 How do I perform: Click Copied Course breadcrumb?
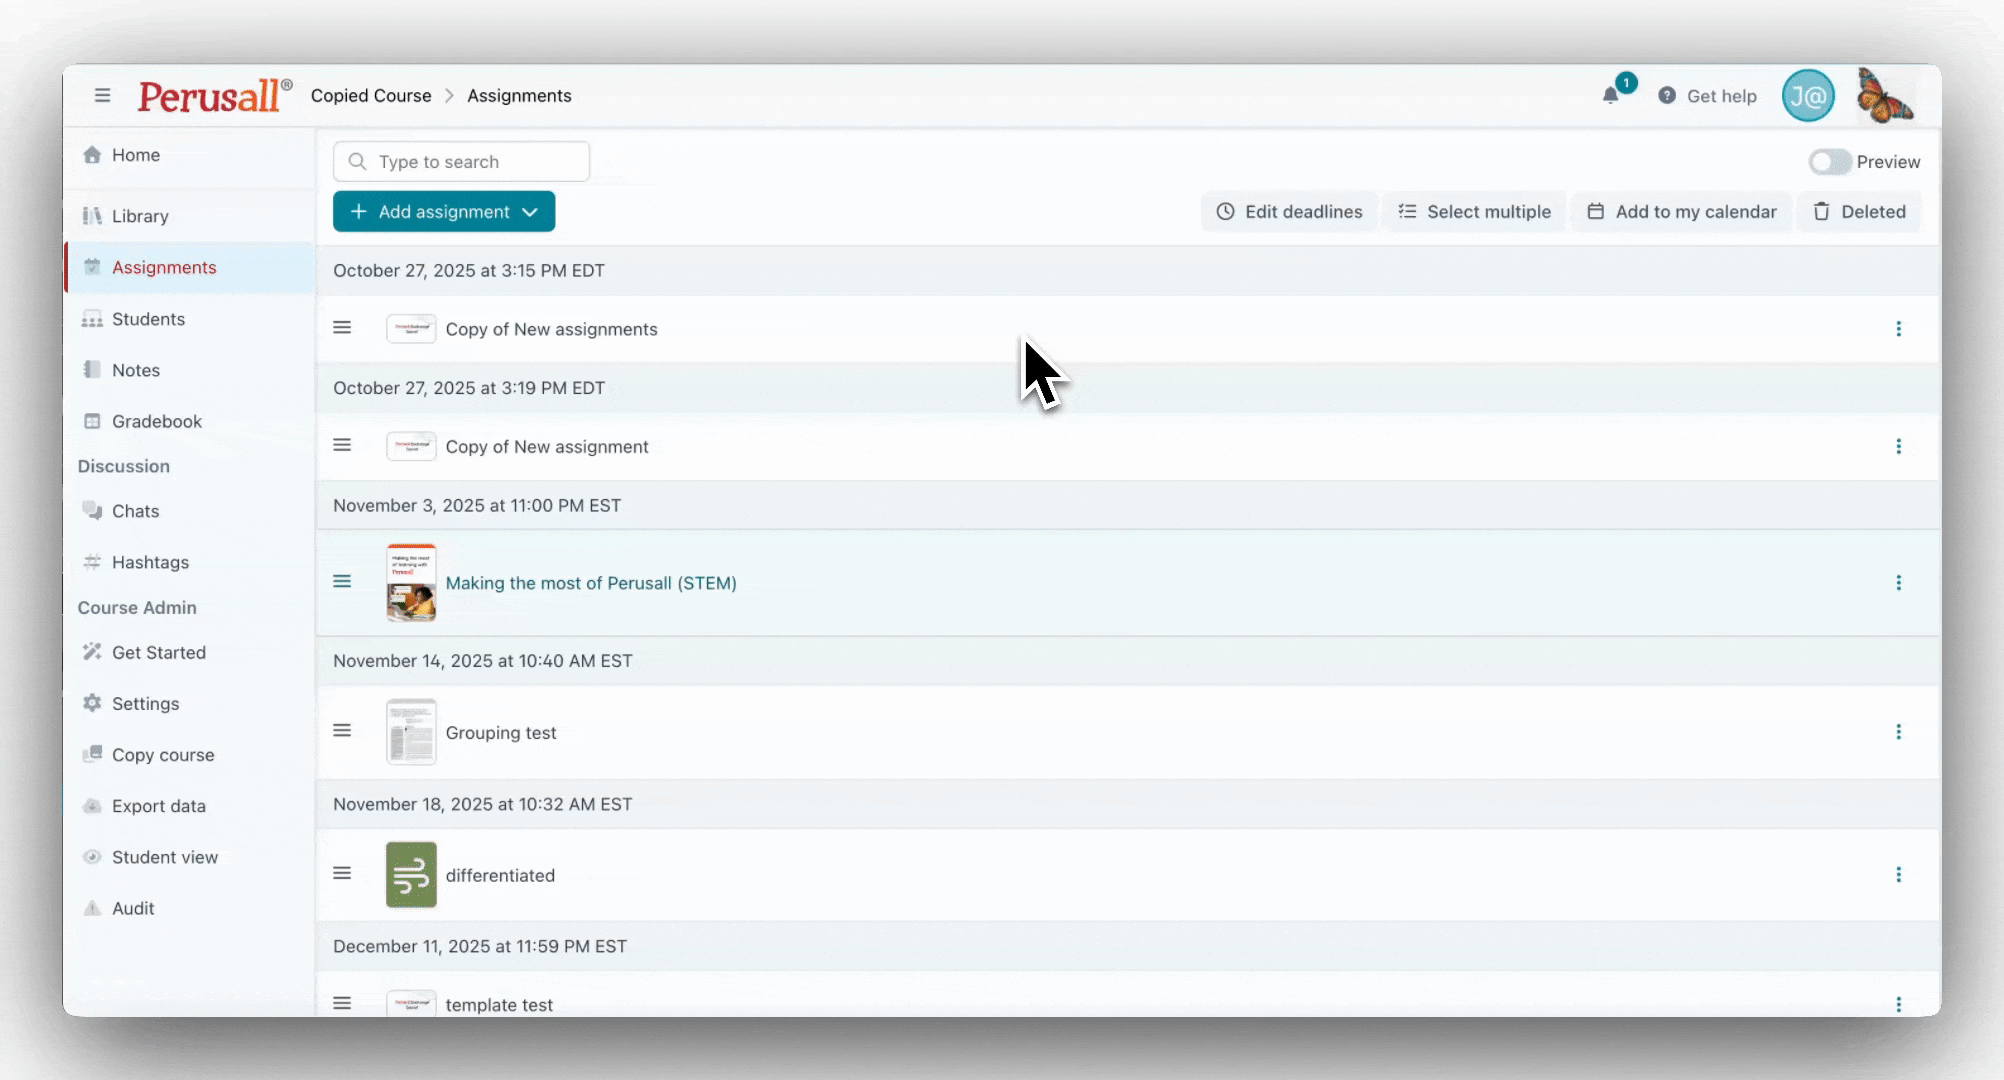[371, 96]
